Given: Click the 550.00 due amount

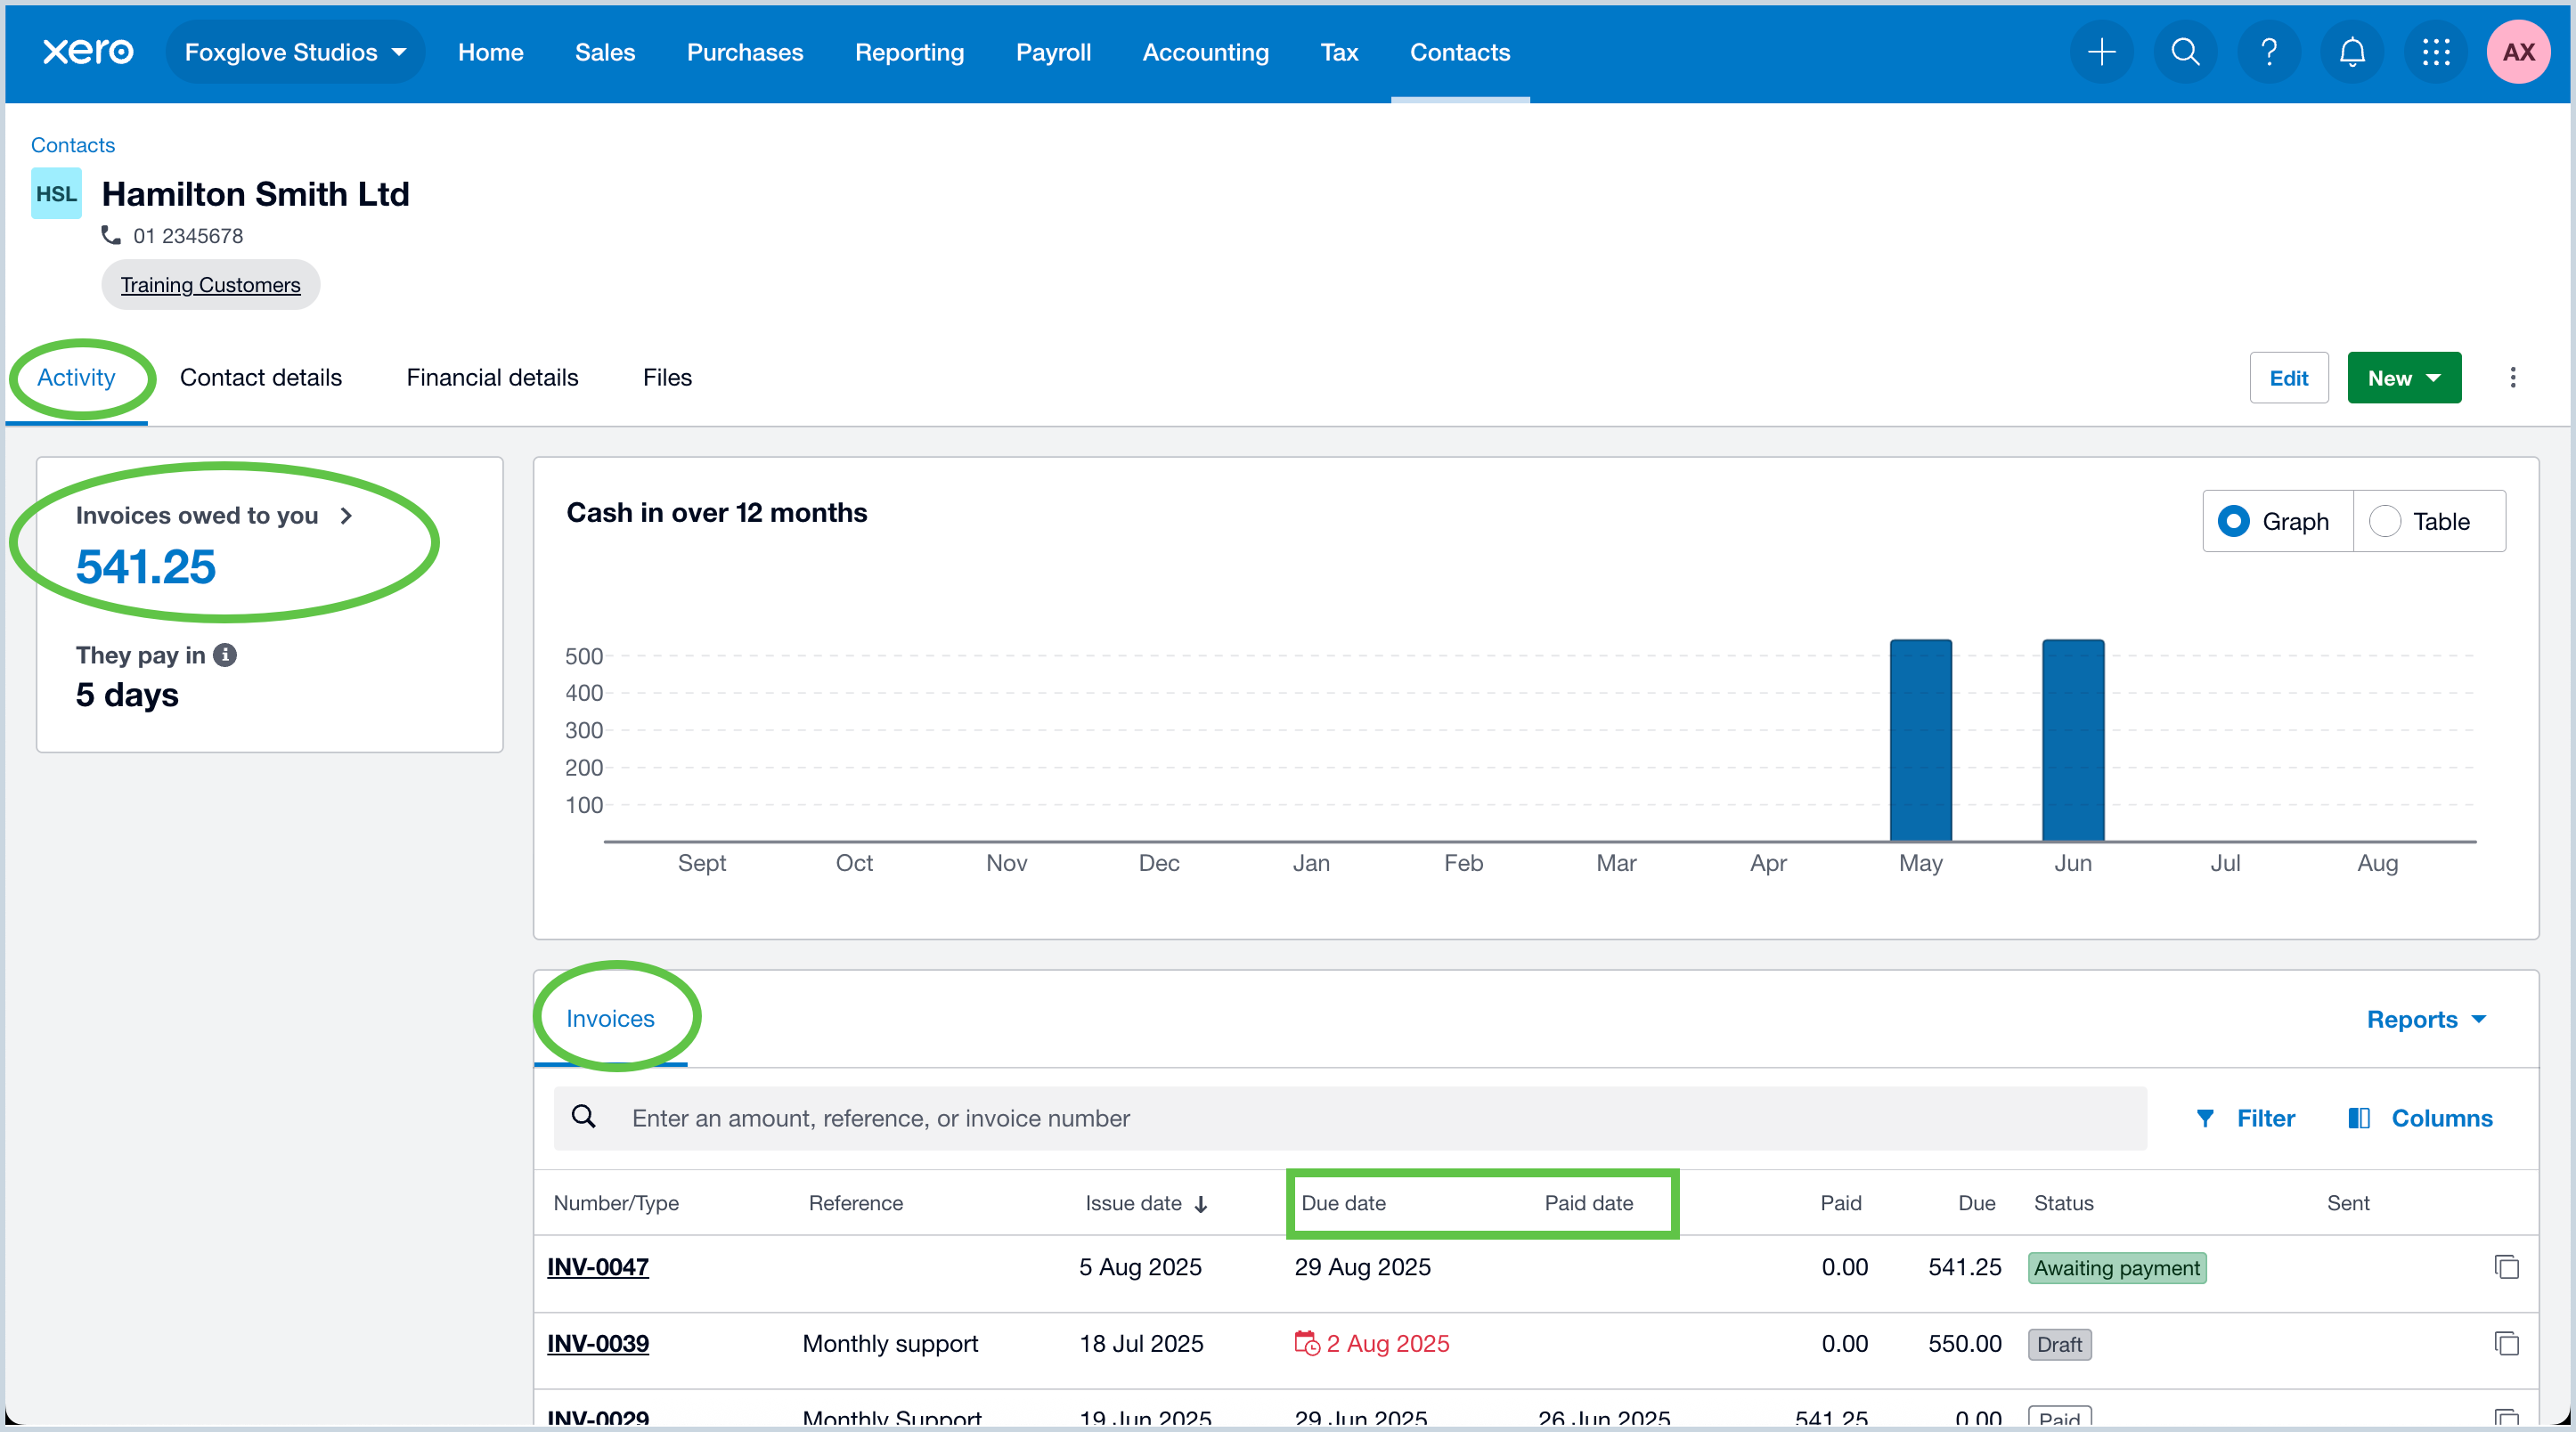Looking at the screenshot, I should 1965,1343.
